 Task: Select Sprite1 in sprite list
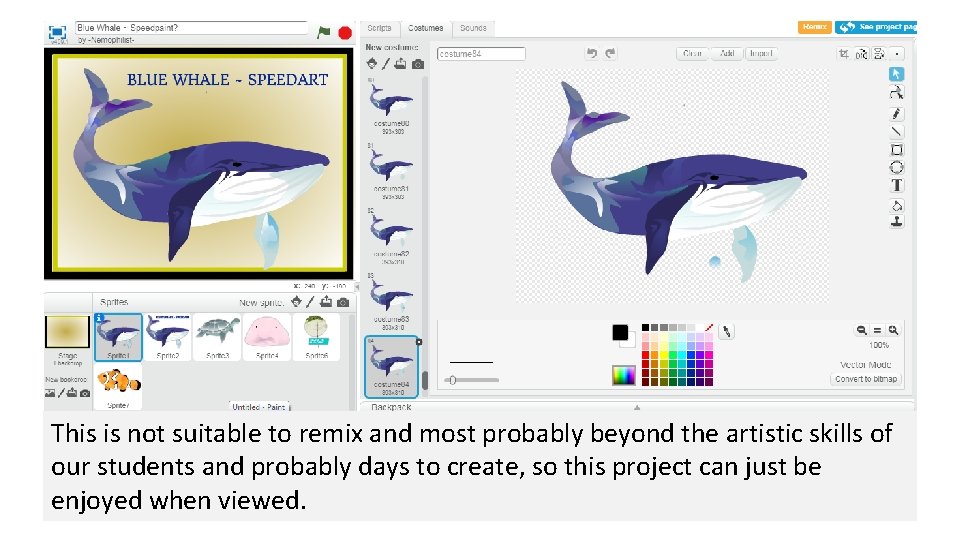[x=118, y=337]
